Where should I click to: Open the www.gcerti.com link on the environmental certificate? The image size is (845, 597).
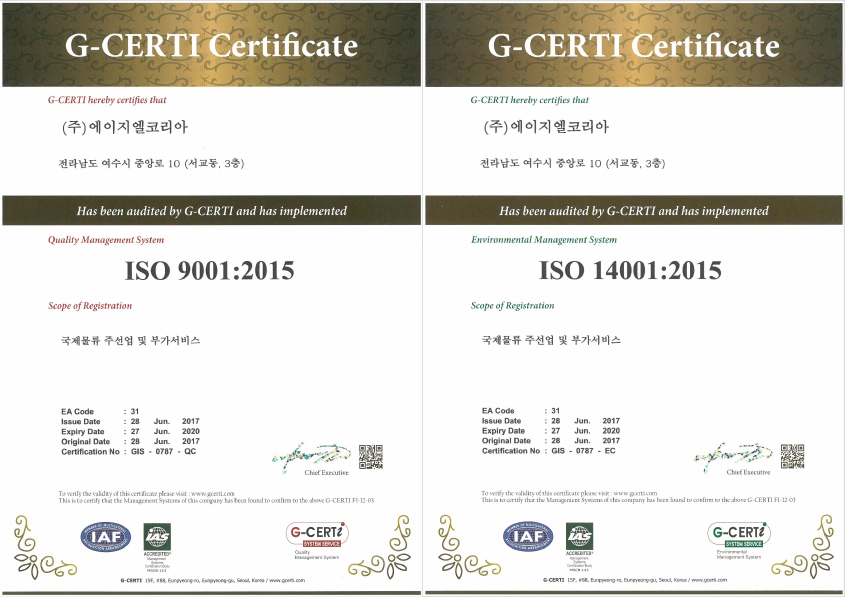(634, 493)
